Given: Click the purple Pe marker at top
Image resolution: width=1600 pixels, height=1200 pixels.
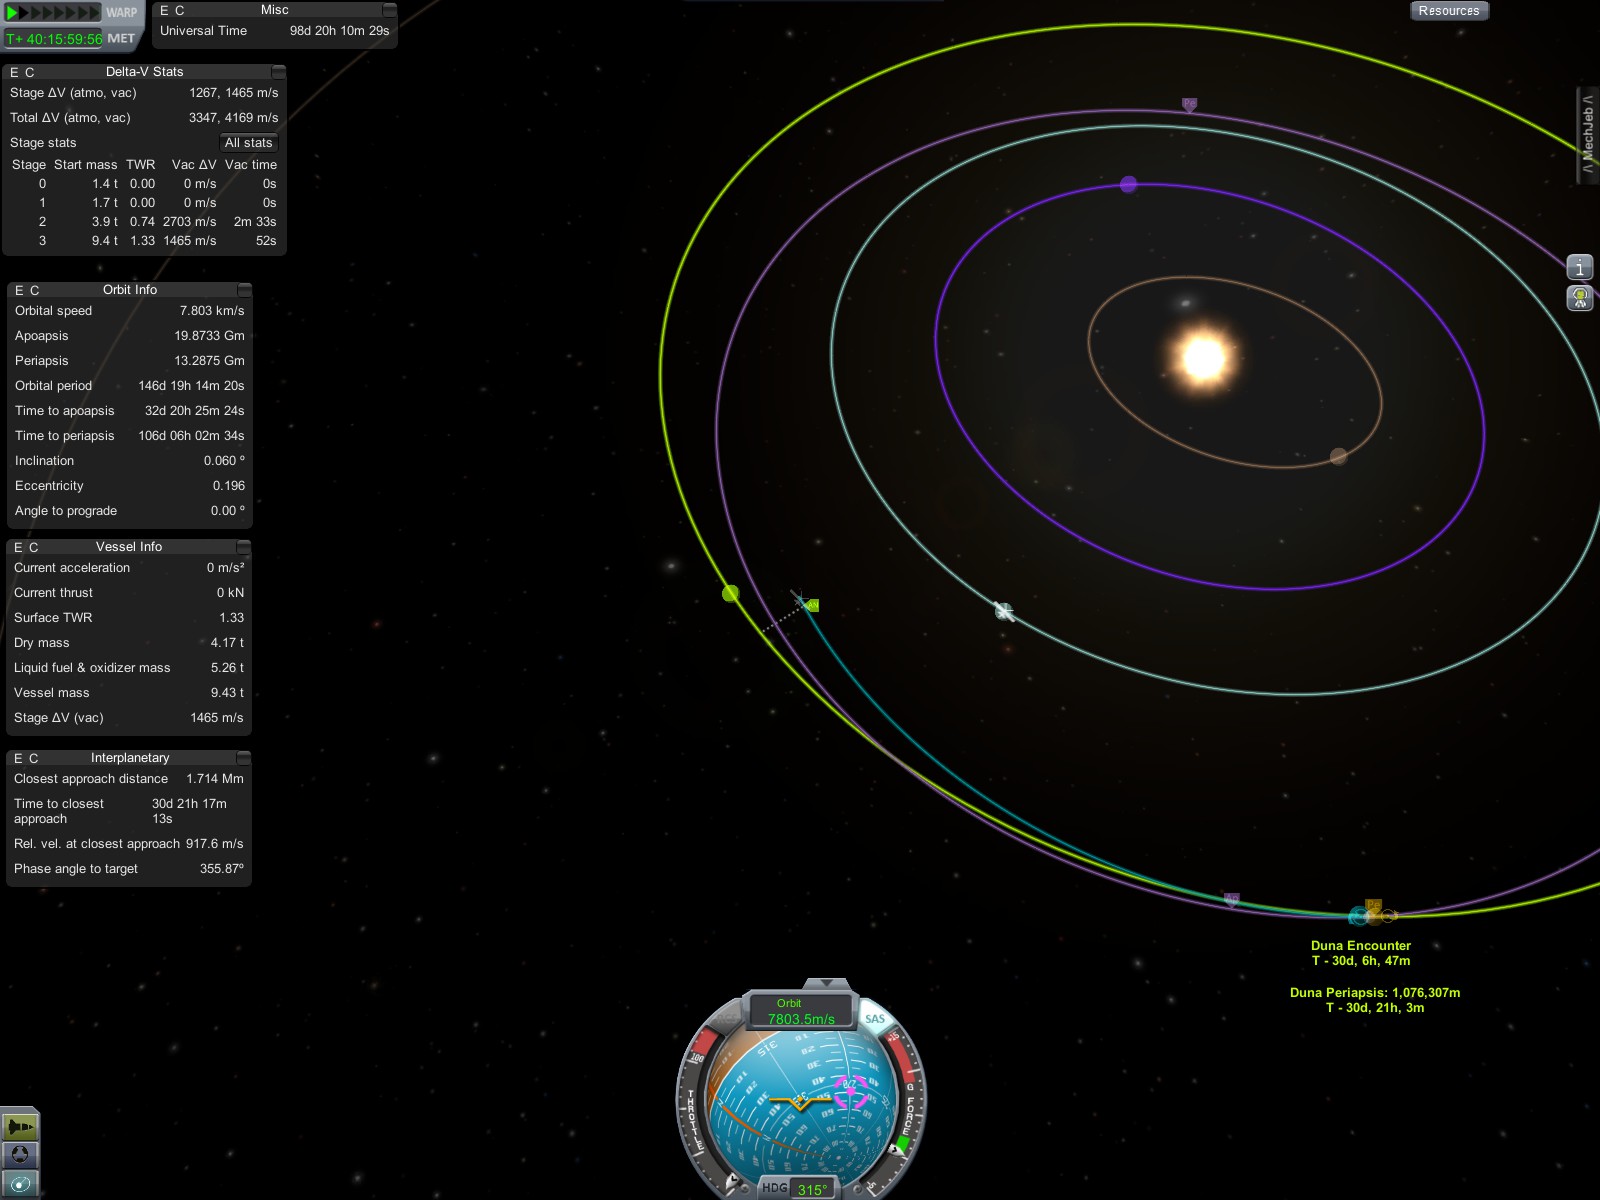Looking at the screenshot, I should coord(1189,104).
